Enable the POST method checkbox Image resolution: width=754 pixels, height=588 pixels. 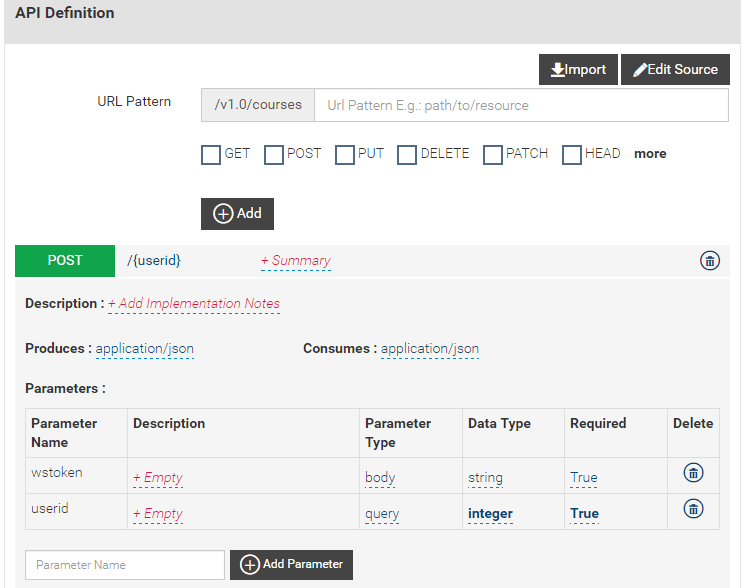tap(274, 155)
